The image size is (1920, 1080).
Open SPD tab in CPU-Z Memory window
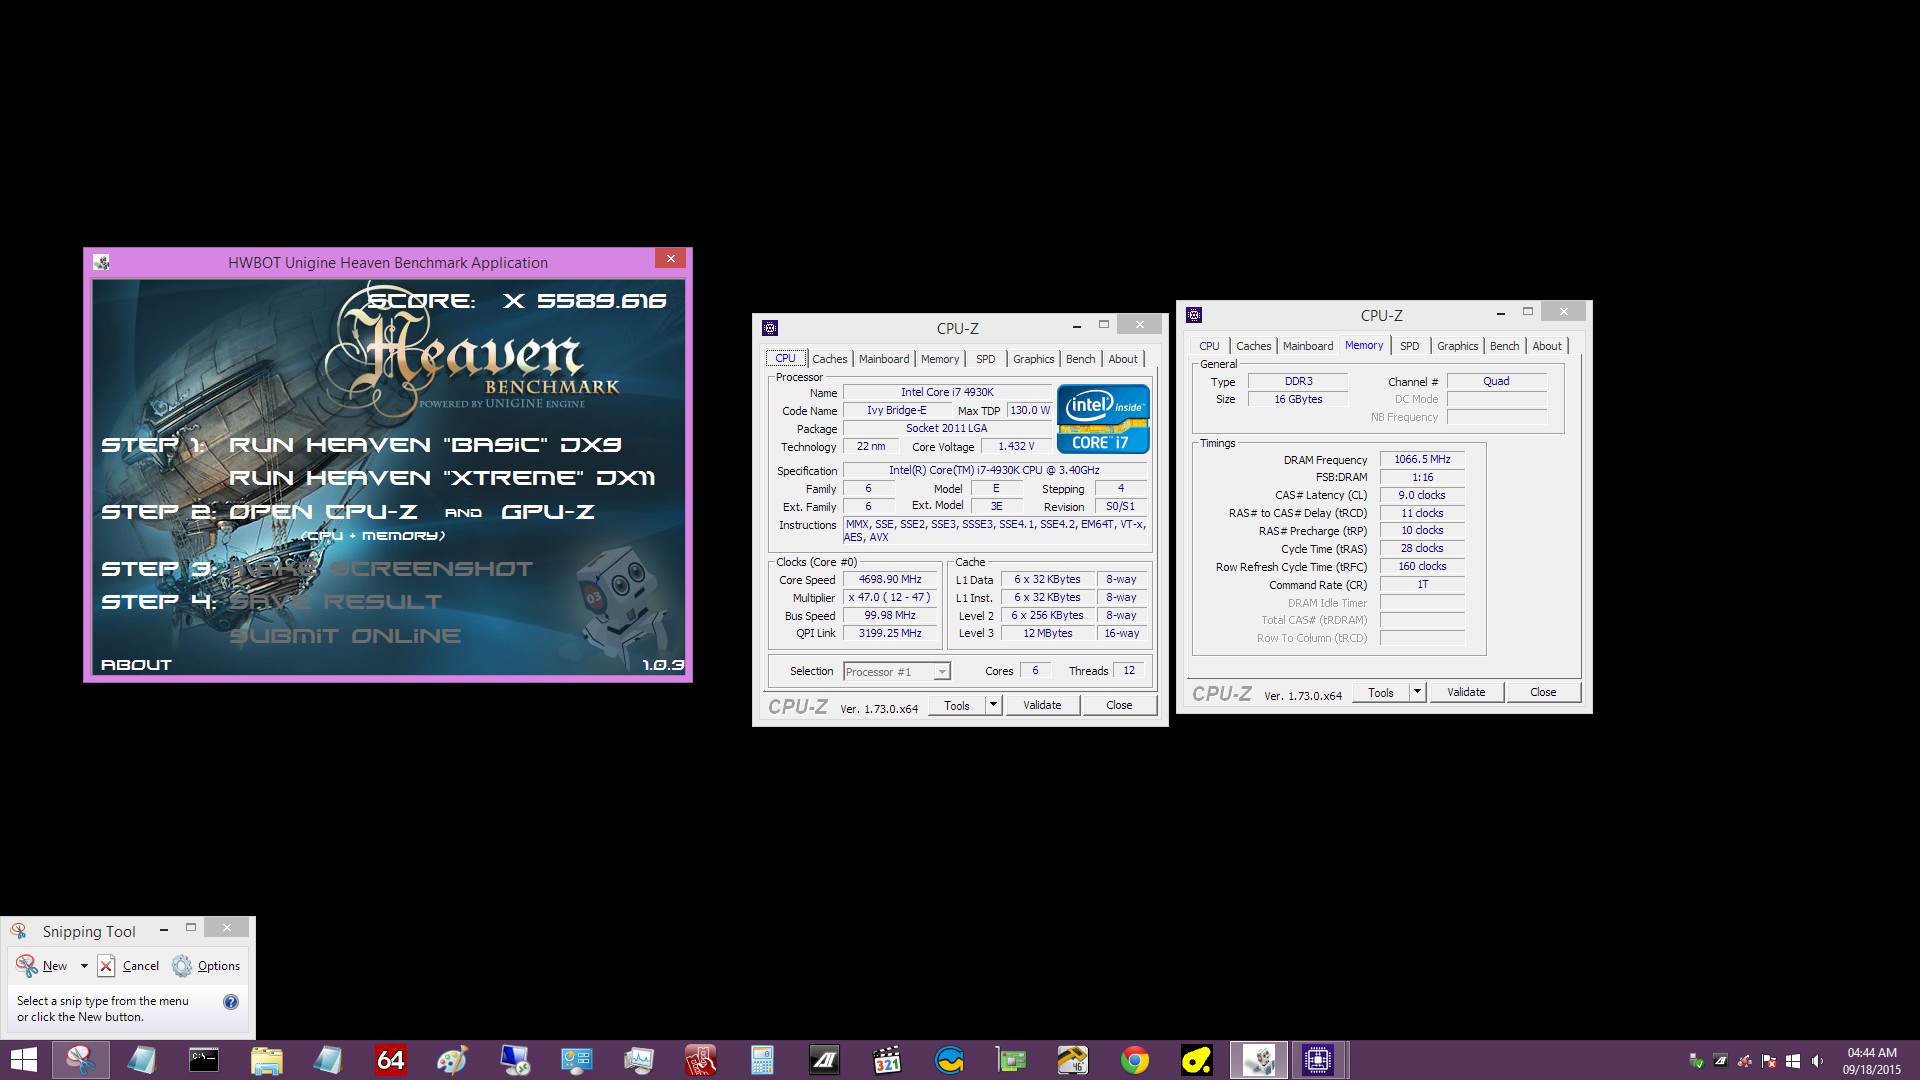click(x=1410, y=346)
